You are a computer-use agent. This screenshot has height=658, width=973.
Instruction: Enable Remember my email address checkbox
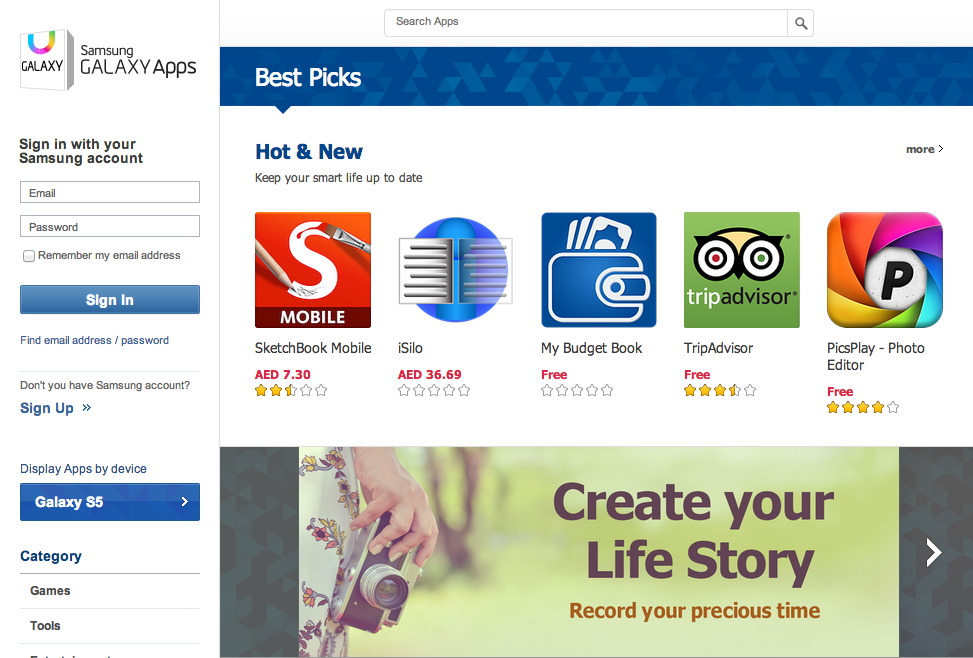point(29,256)
